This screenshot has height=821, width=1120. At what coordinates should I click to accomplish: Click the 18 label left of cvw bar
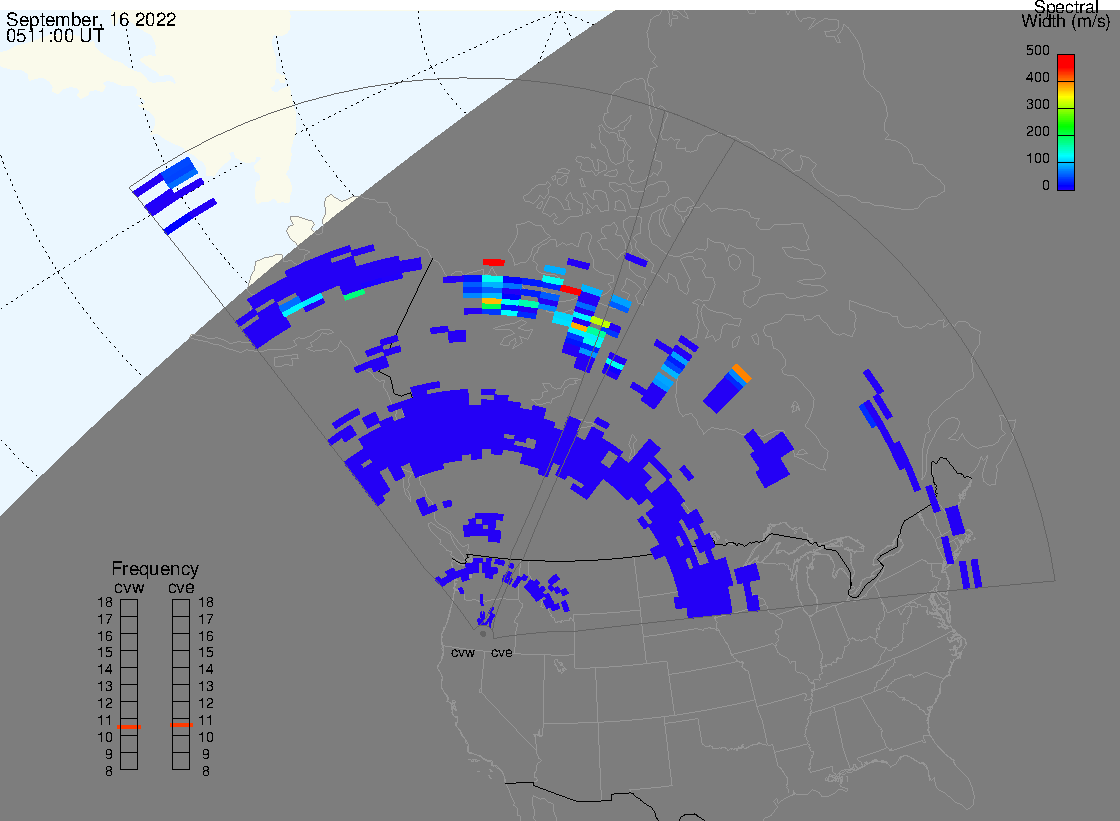[x=105, y=602]
